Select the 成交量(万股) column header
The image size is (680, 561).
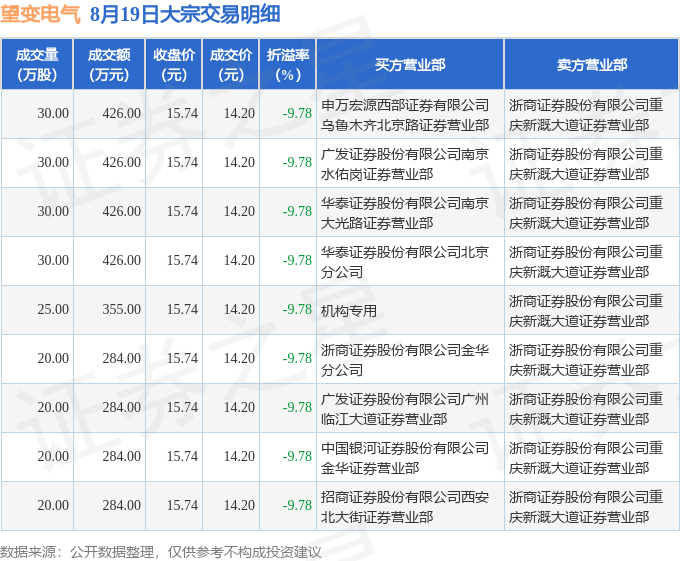[x=37, y=65]
